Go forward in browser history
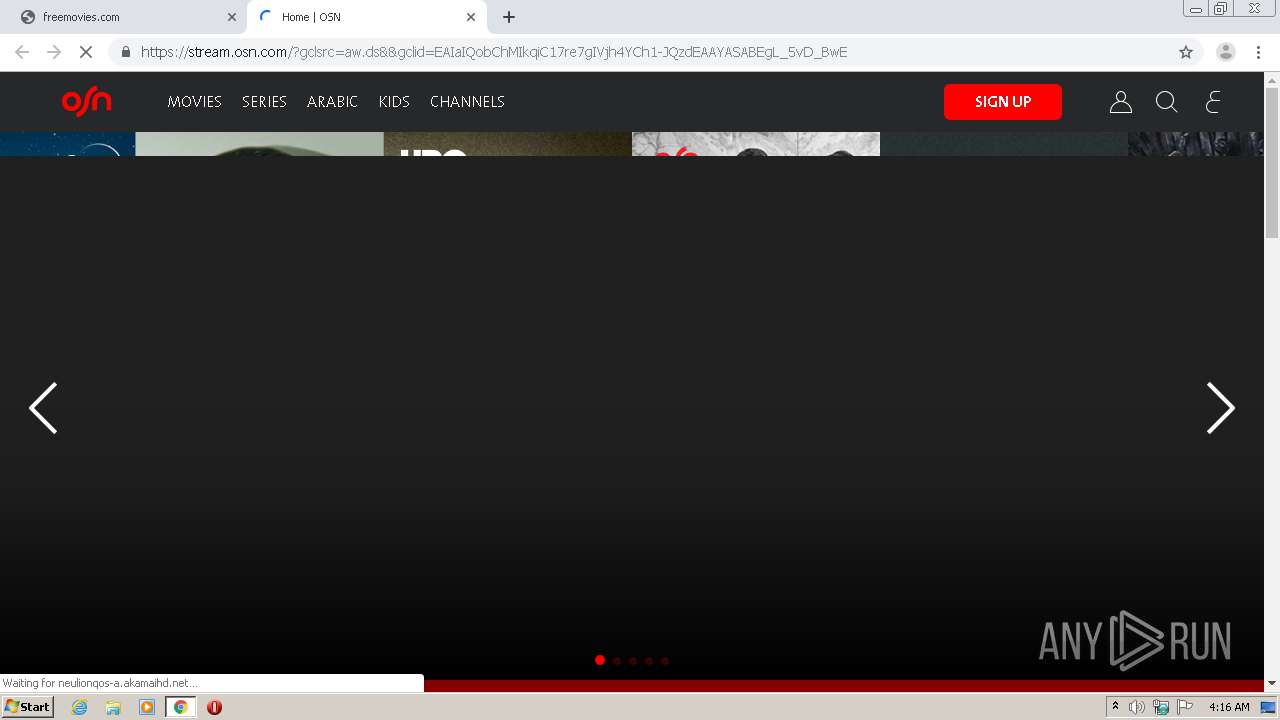 54,52
